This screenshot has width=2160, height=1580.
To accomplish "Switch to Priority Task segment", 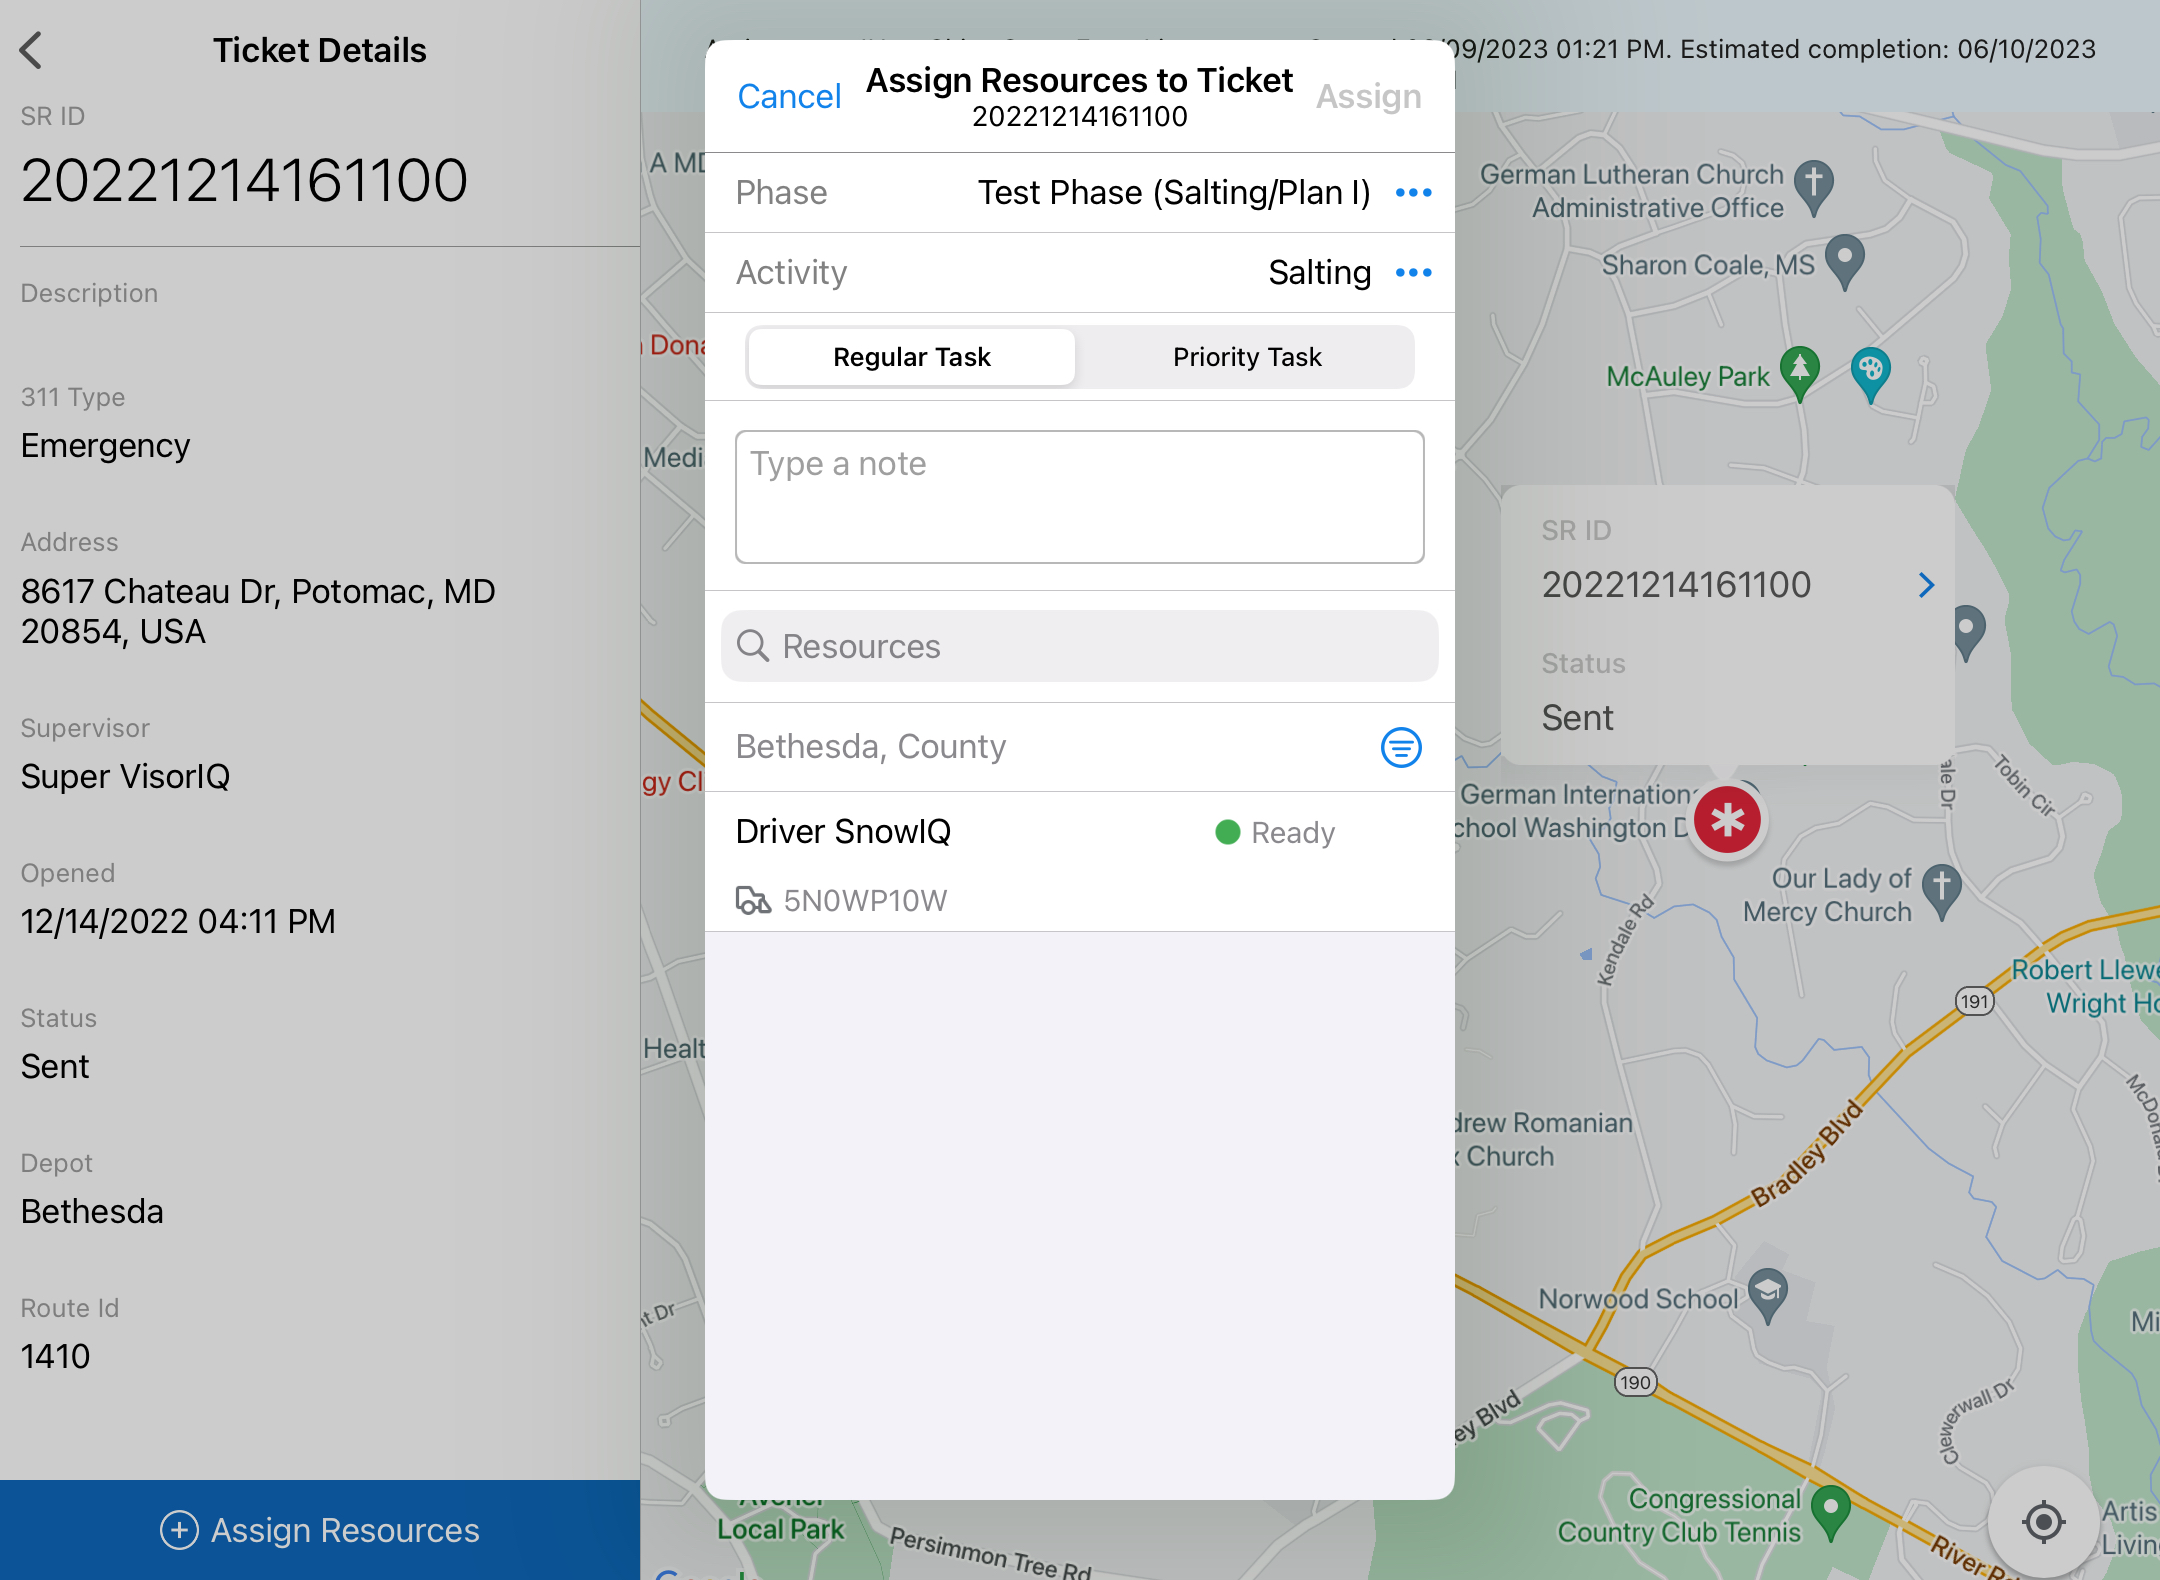I will click(x=1246, y=357).
